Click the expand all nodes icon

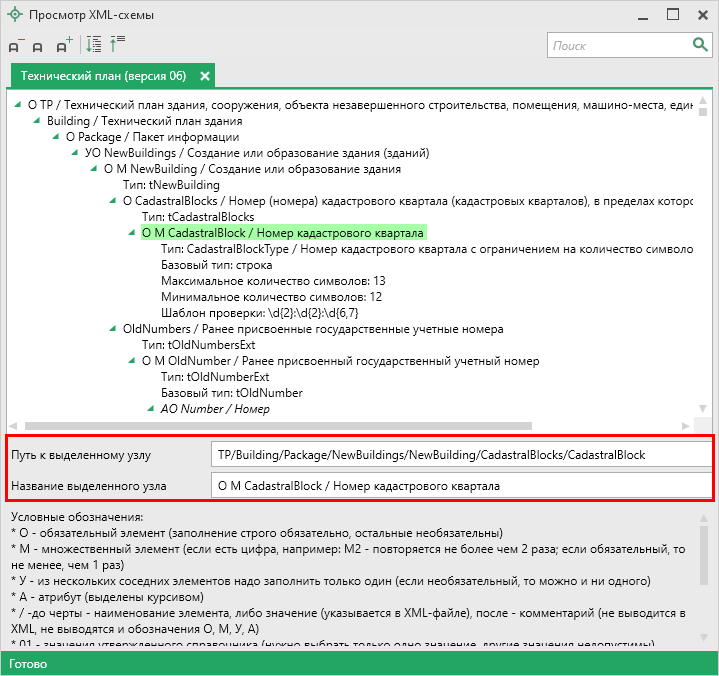[x=94, y=45]
